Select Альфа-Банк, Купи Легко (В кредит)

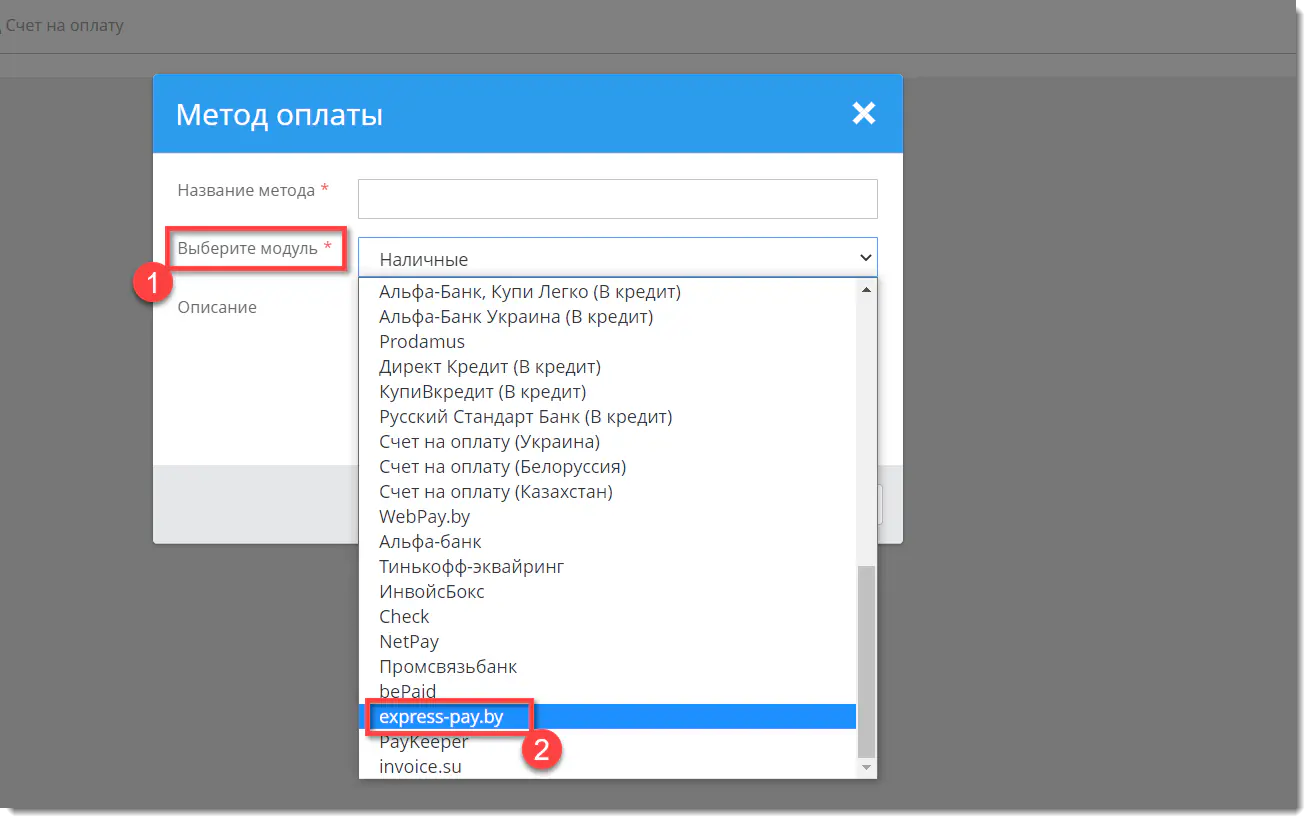(x=530, y=292)
